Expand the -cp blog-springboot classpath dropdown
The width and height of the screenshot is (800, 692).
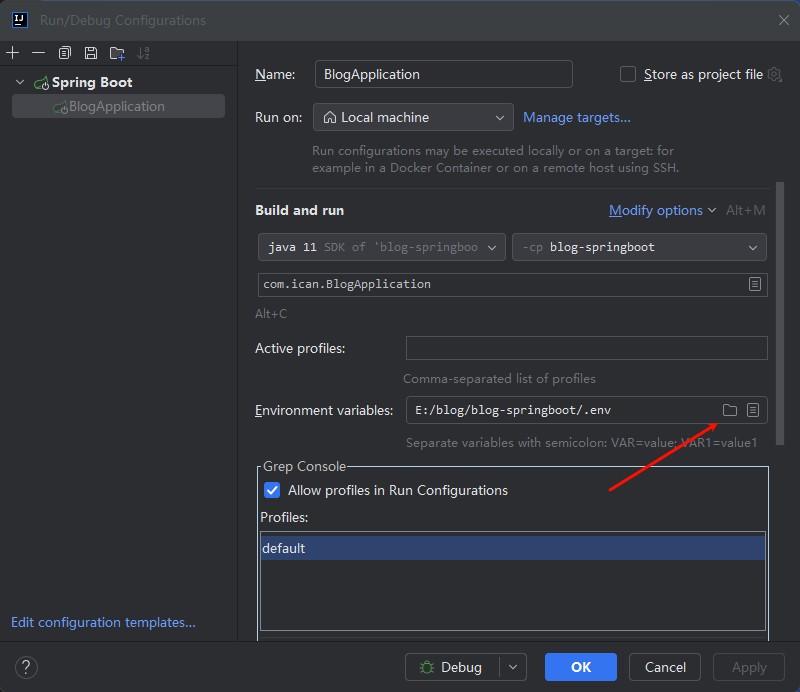pyautogui.click(x=638, y=247)
